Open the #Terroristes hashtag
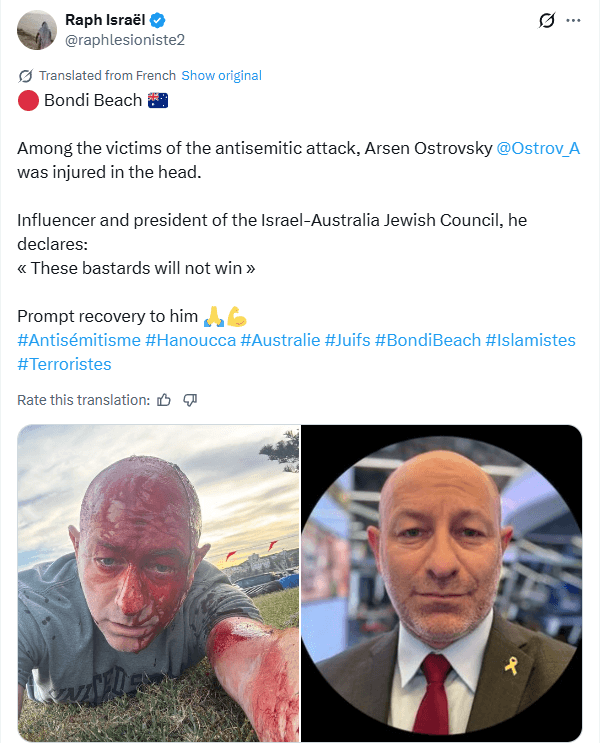The width and height of the screenshot is (601, 743). pos(64,364)
